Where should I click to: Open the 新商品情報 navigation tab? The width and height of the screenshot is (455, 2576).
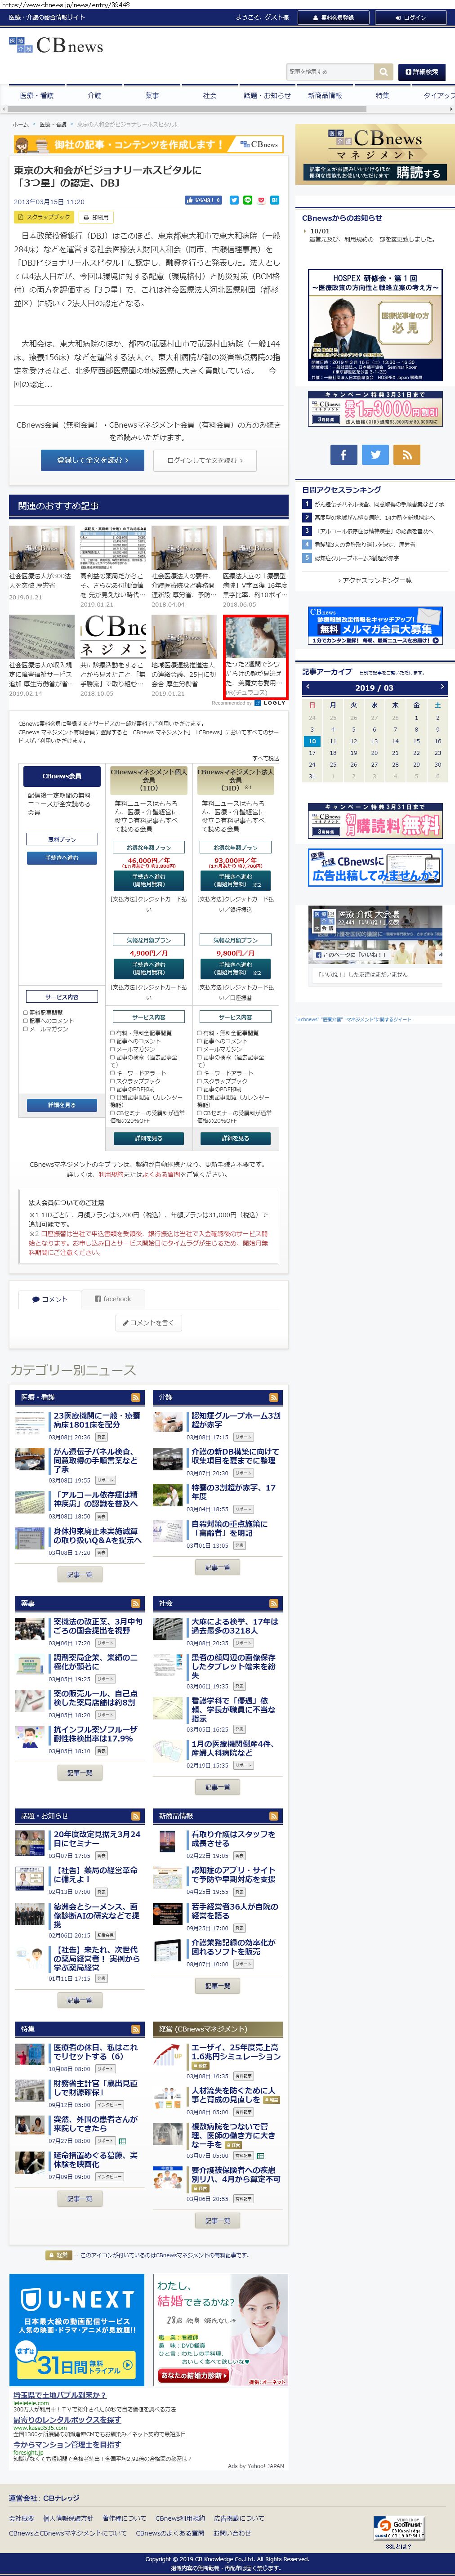[x=324, y=96]
